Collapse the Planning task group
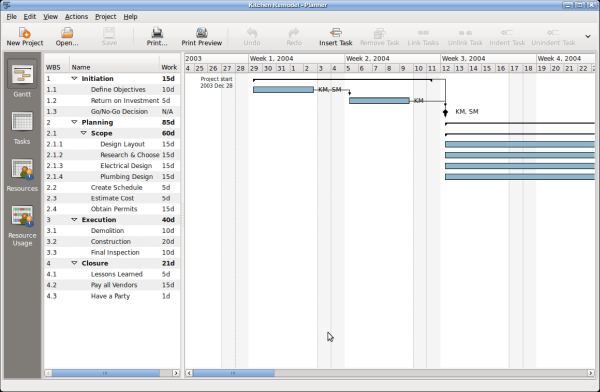The image size is (600, 392). [x=74, y=122]
